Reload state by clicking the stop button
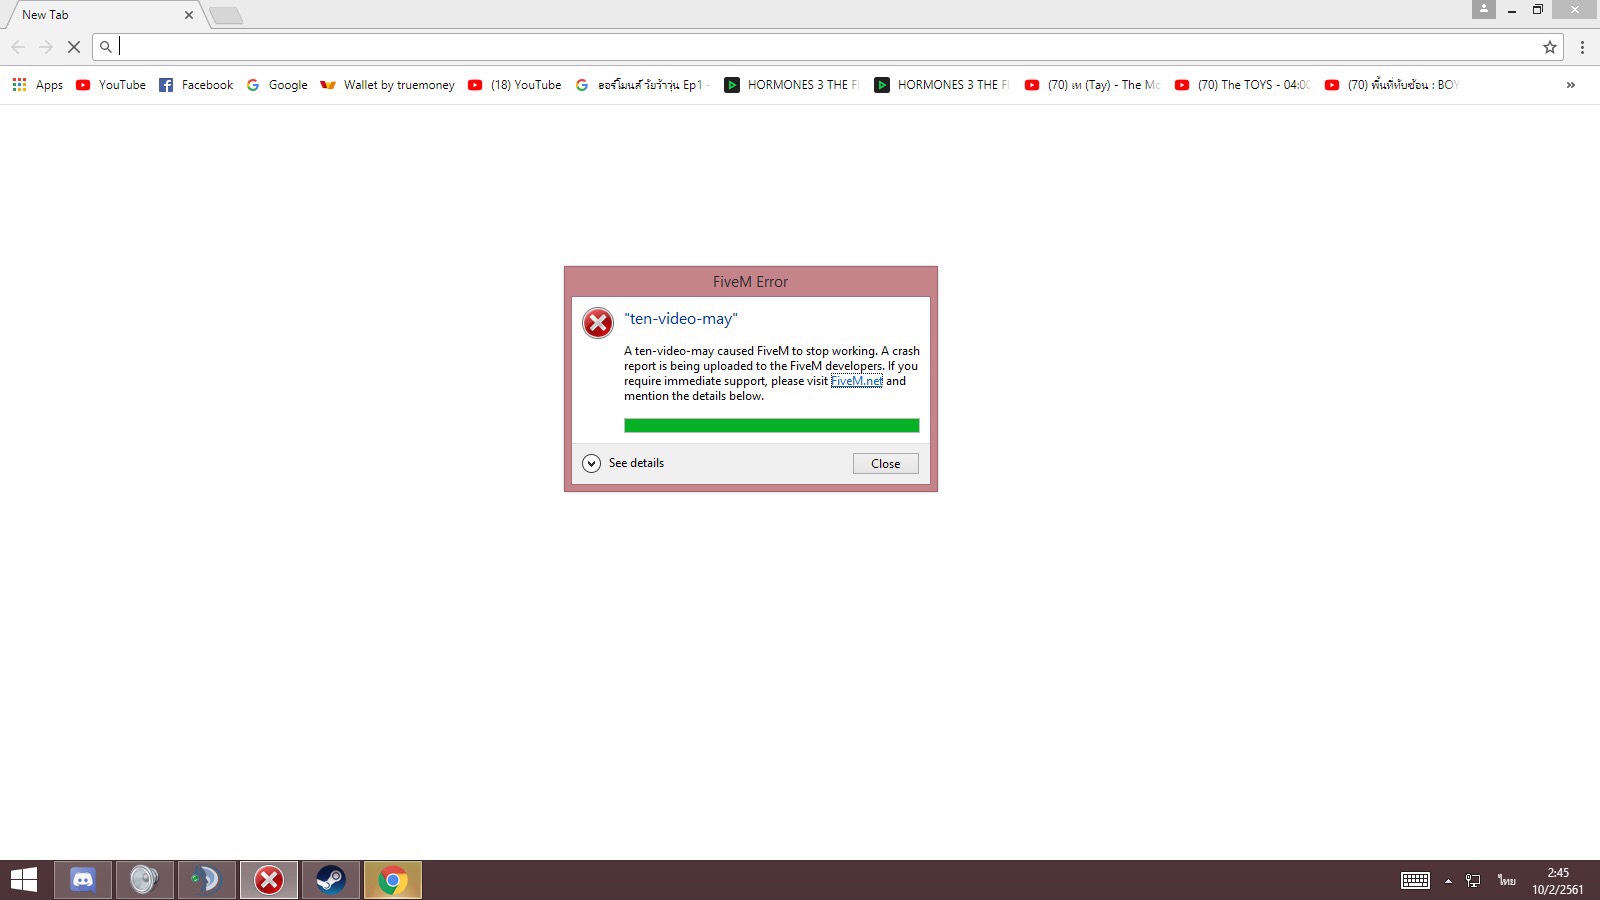Image resolution: width=1600 pixels, height=900 pixels. [74, 46]
